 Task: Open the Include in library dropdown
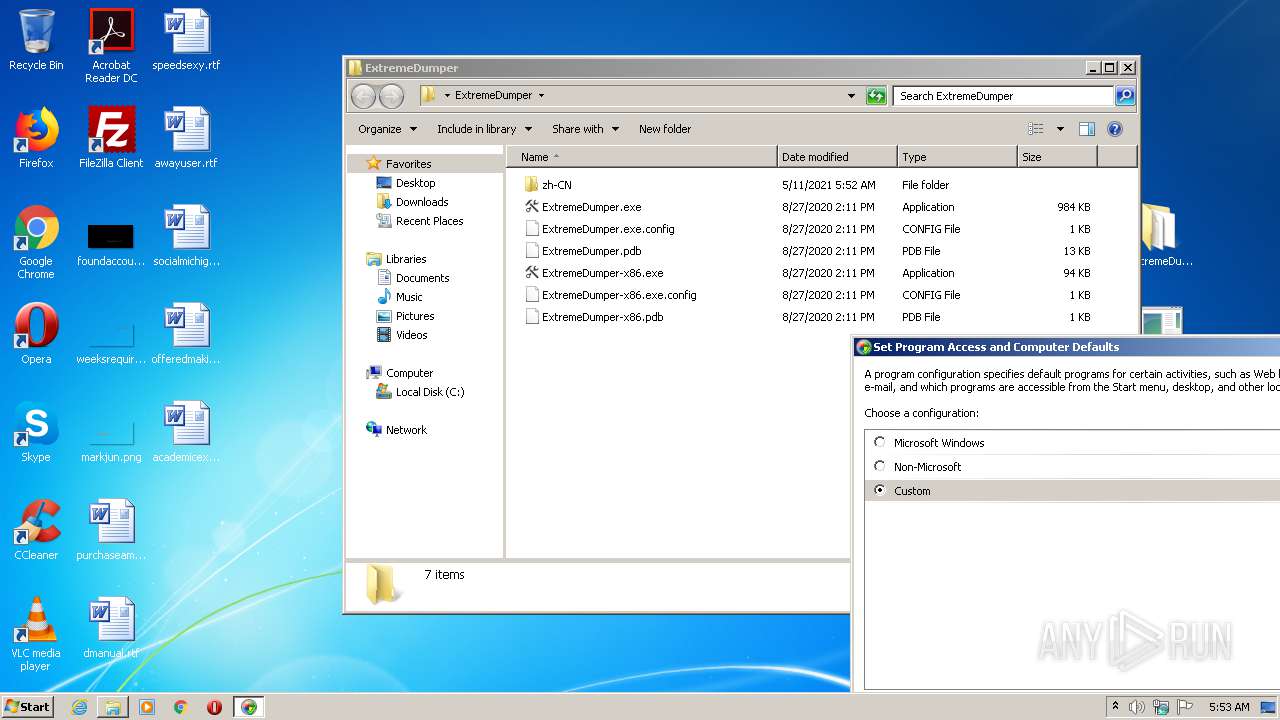484,129
